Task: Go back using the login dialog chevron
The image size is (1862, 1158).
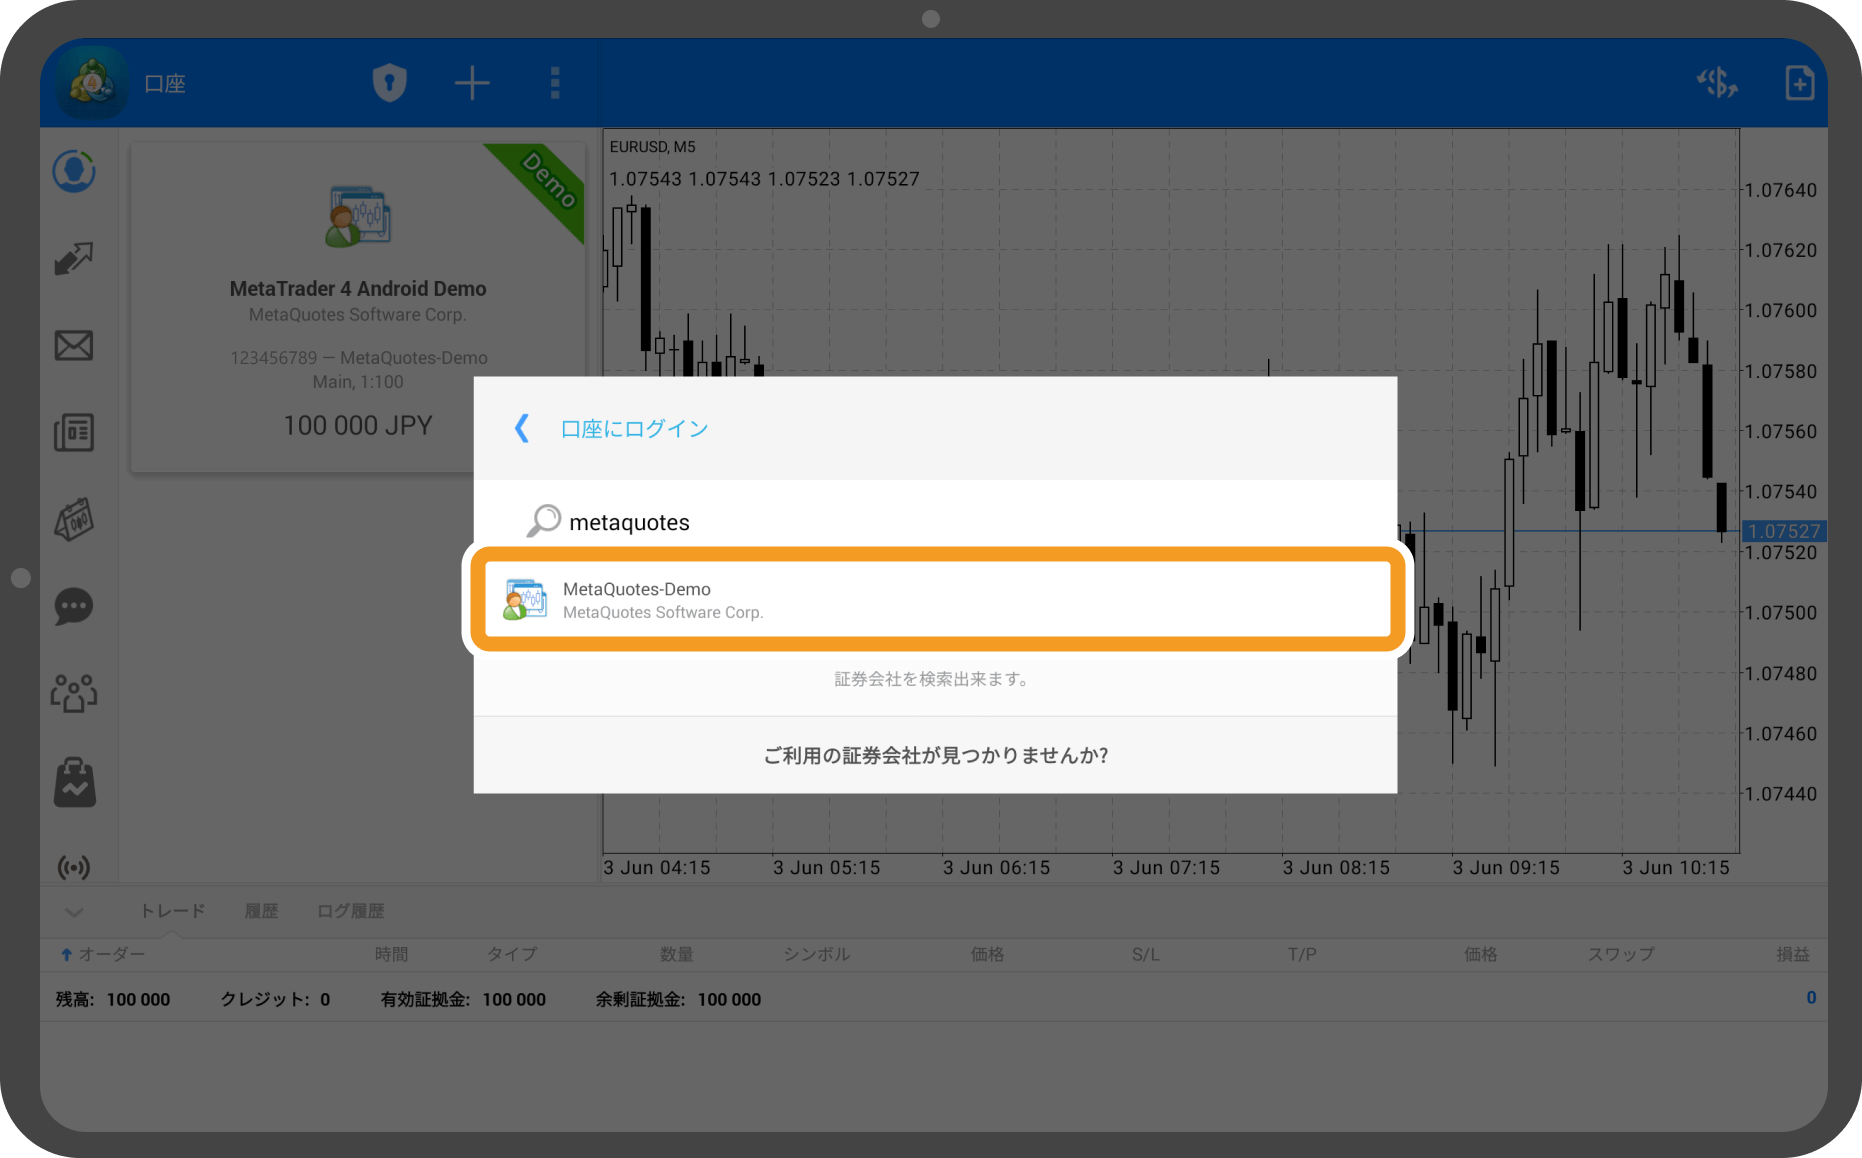Action: [521, 429]
